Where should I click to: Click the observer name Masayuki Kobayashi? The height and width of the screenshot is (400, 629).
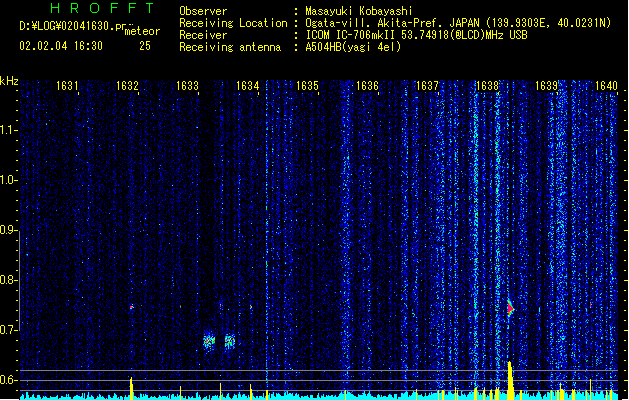359,11
